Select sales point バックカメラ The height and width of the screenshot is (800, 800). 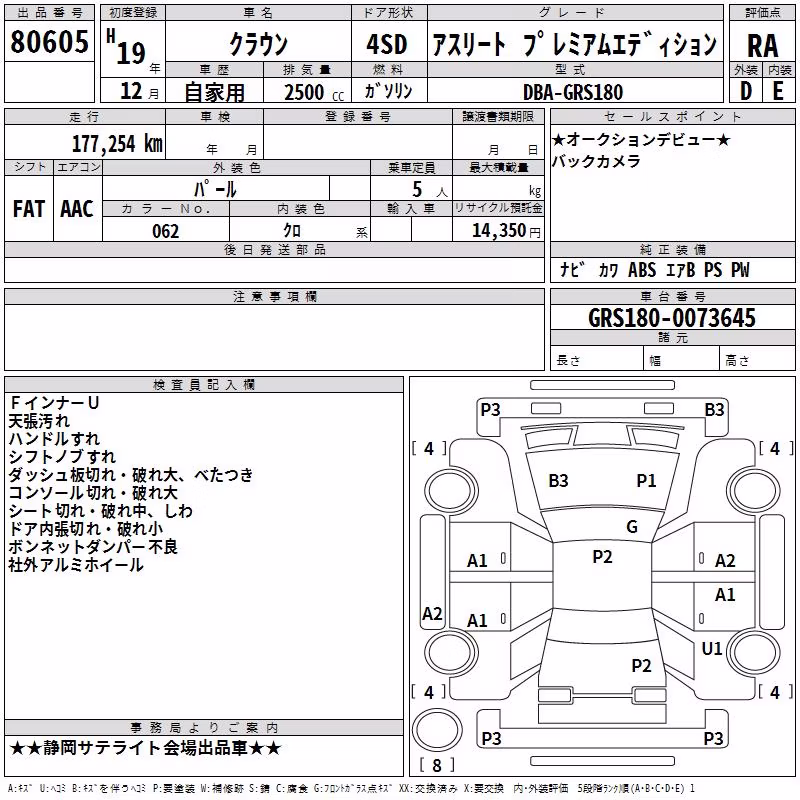[596, 161]
